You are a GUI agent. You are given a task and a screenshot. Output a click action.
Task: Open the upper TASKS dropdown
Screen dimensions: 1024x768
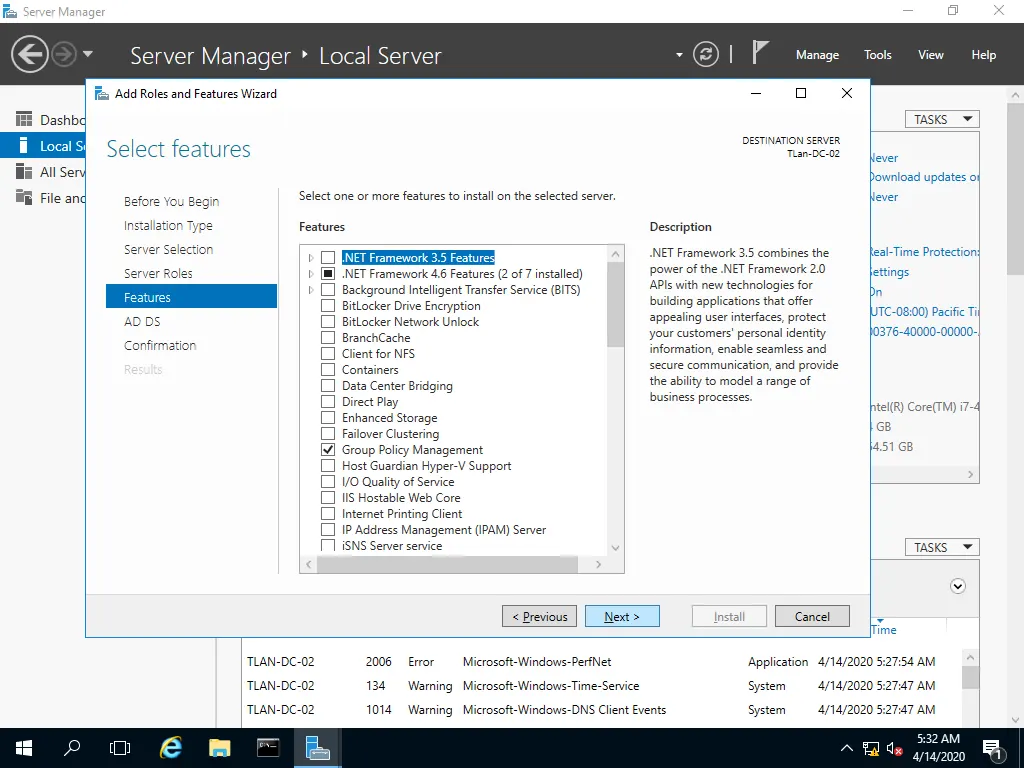[942, 120]
